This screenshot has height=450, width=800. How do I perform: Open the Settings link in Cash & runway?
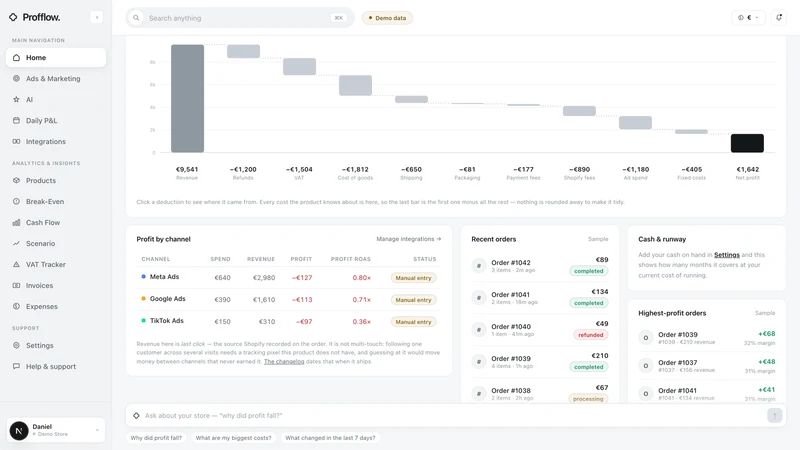[727, 255]
